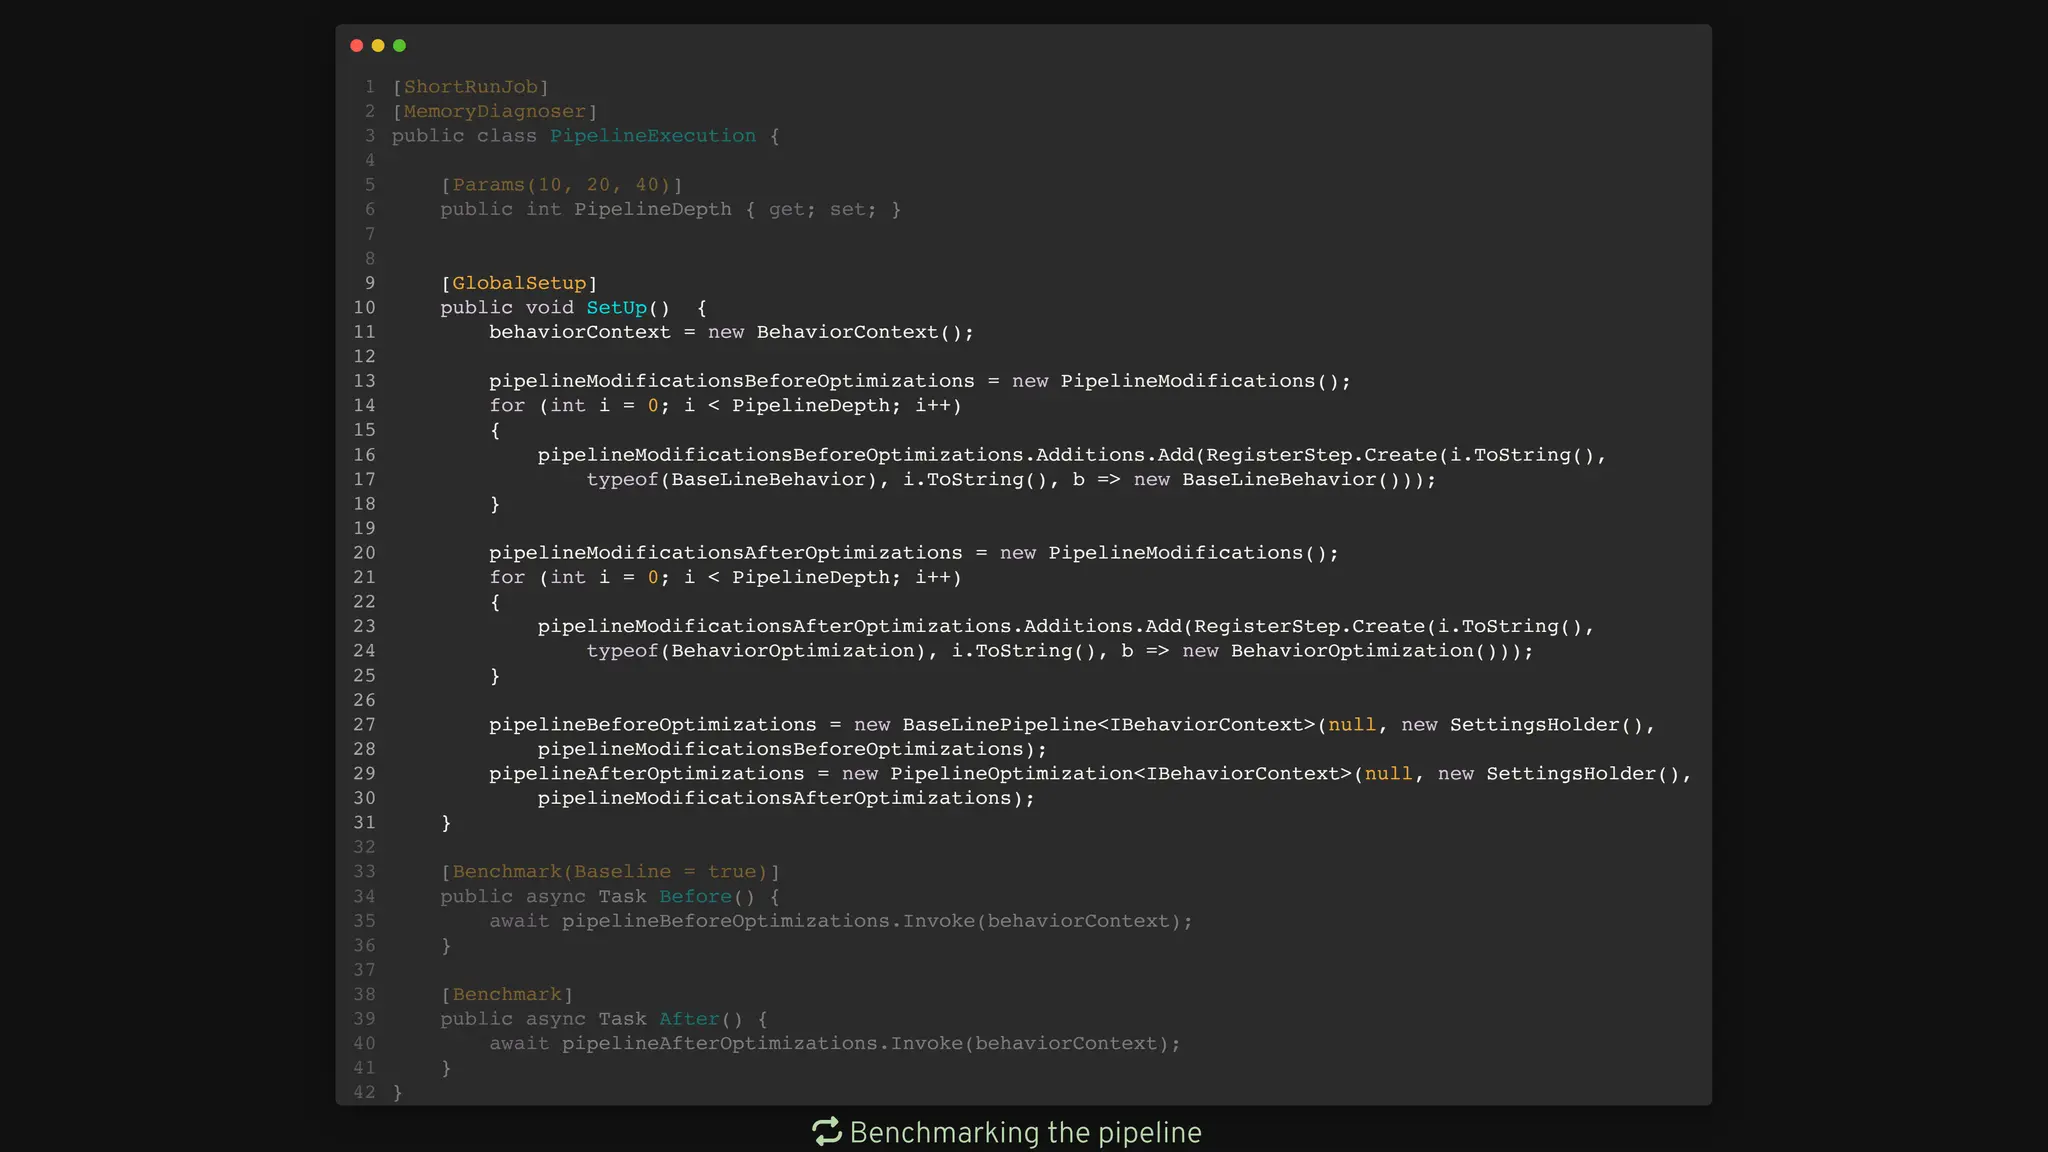Click line number 42 in the gutter
This screenshot has width=2048, height=1152.
(x=364, y=1093)
